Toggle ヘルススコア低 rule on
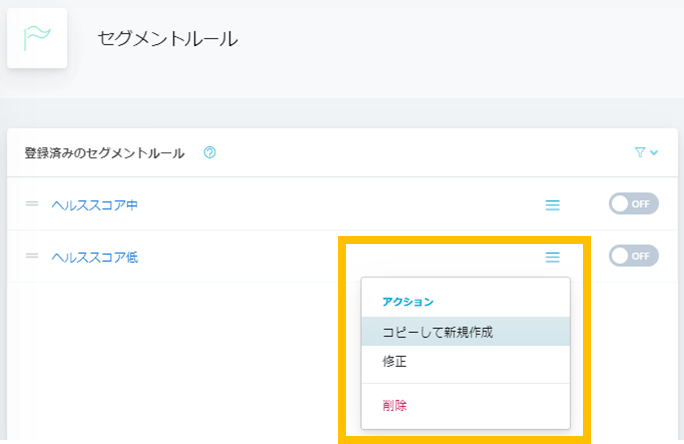 coord(634,256)
